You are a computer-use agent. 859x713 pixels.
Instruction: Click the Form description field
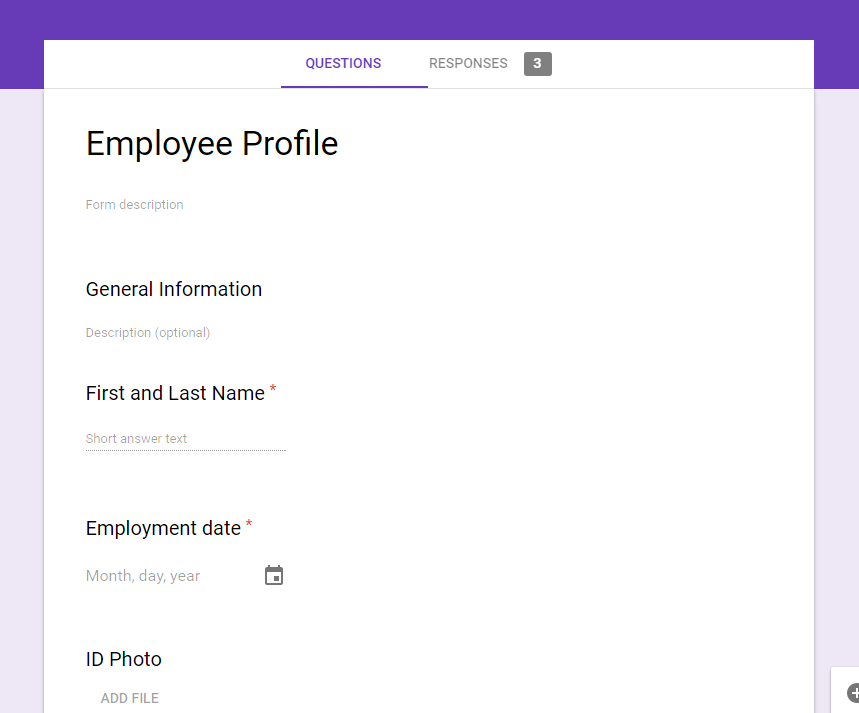click(x=135, y=204)
